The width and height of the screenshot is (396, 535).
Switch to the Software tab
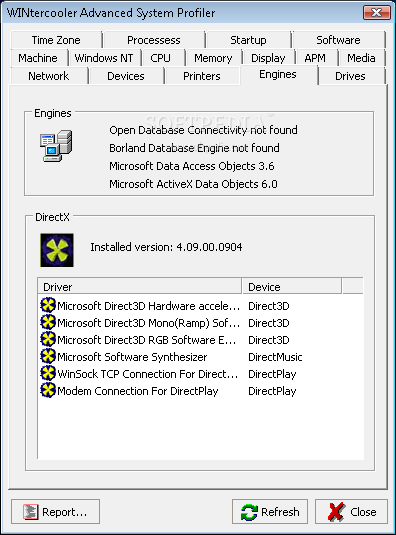pyautogui.click(x=338, y=40)
